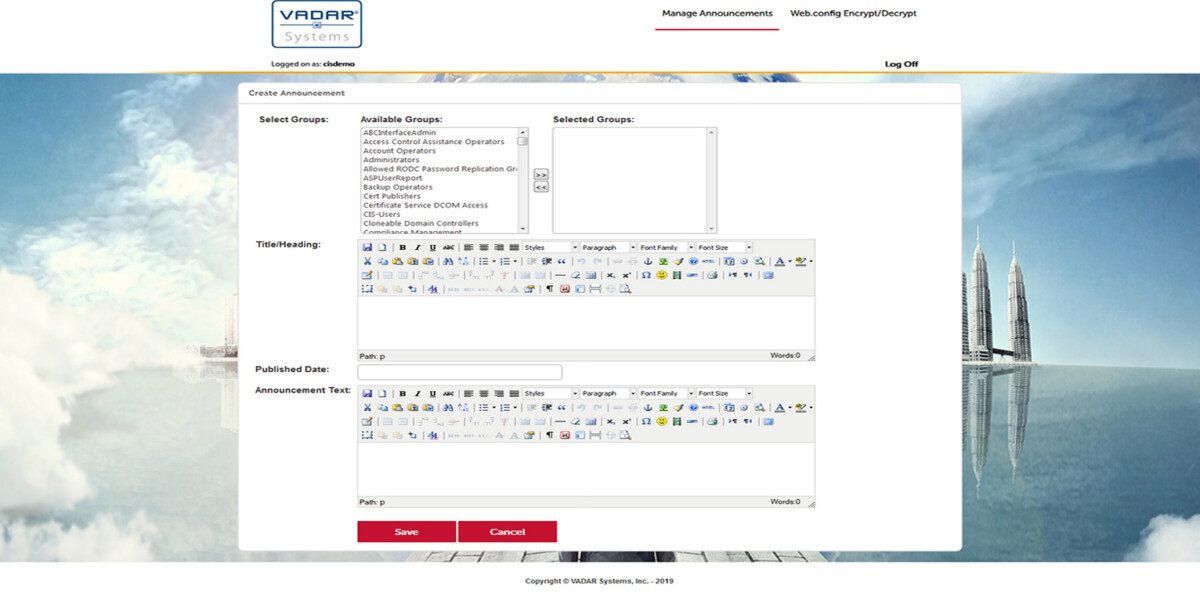Click the red Save button
Viewport: 1200px width, 600px height.
(x=406, y=532)
